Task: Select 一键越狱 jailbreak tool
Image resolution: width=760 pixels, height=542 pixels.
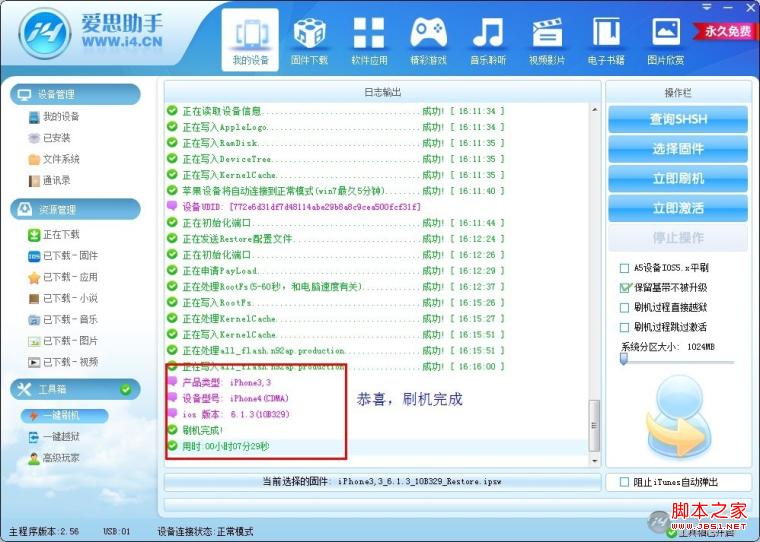Action: [x=54, y=437]
